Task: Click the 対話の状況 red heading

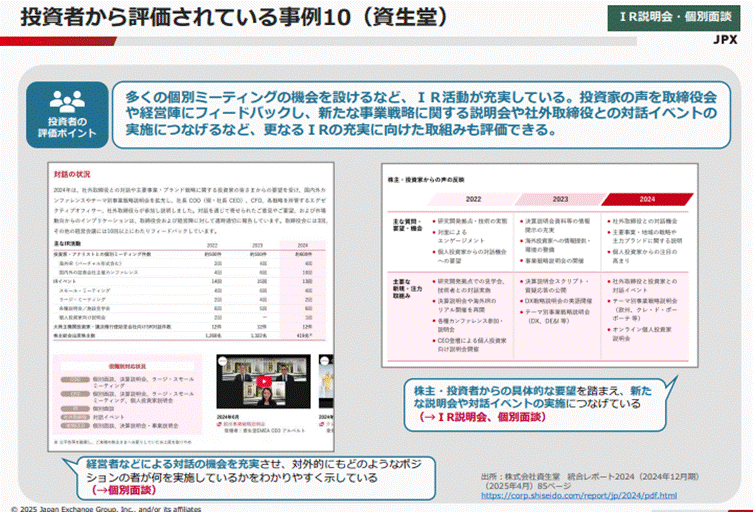Action: click(x=74, y=175)
